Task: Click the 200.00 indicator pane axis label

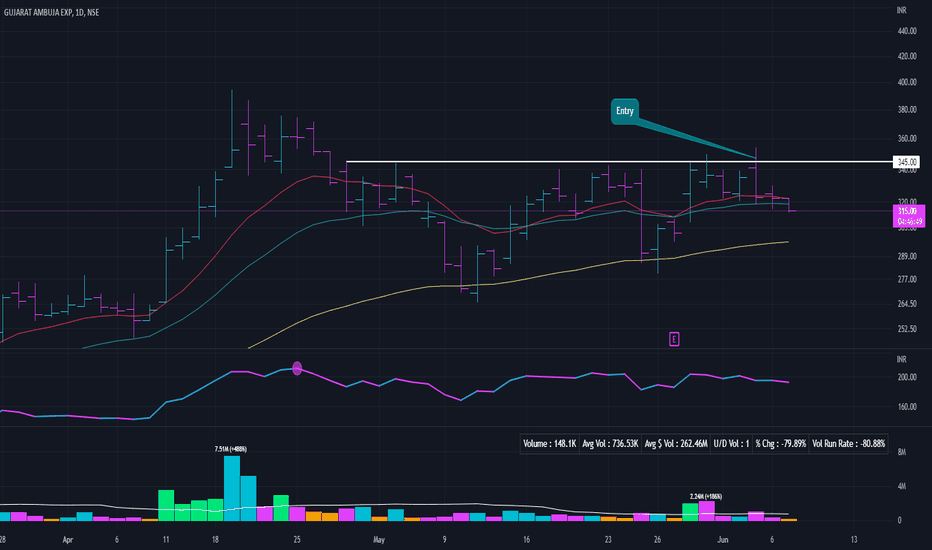Action: coord(907,377)
